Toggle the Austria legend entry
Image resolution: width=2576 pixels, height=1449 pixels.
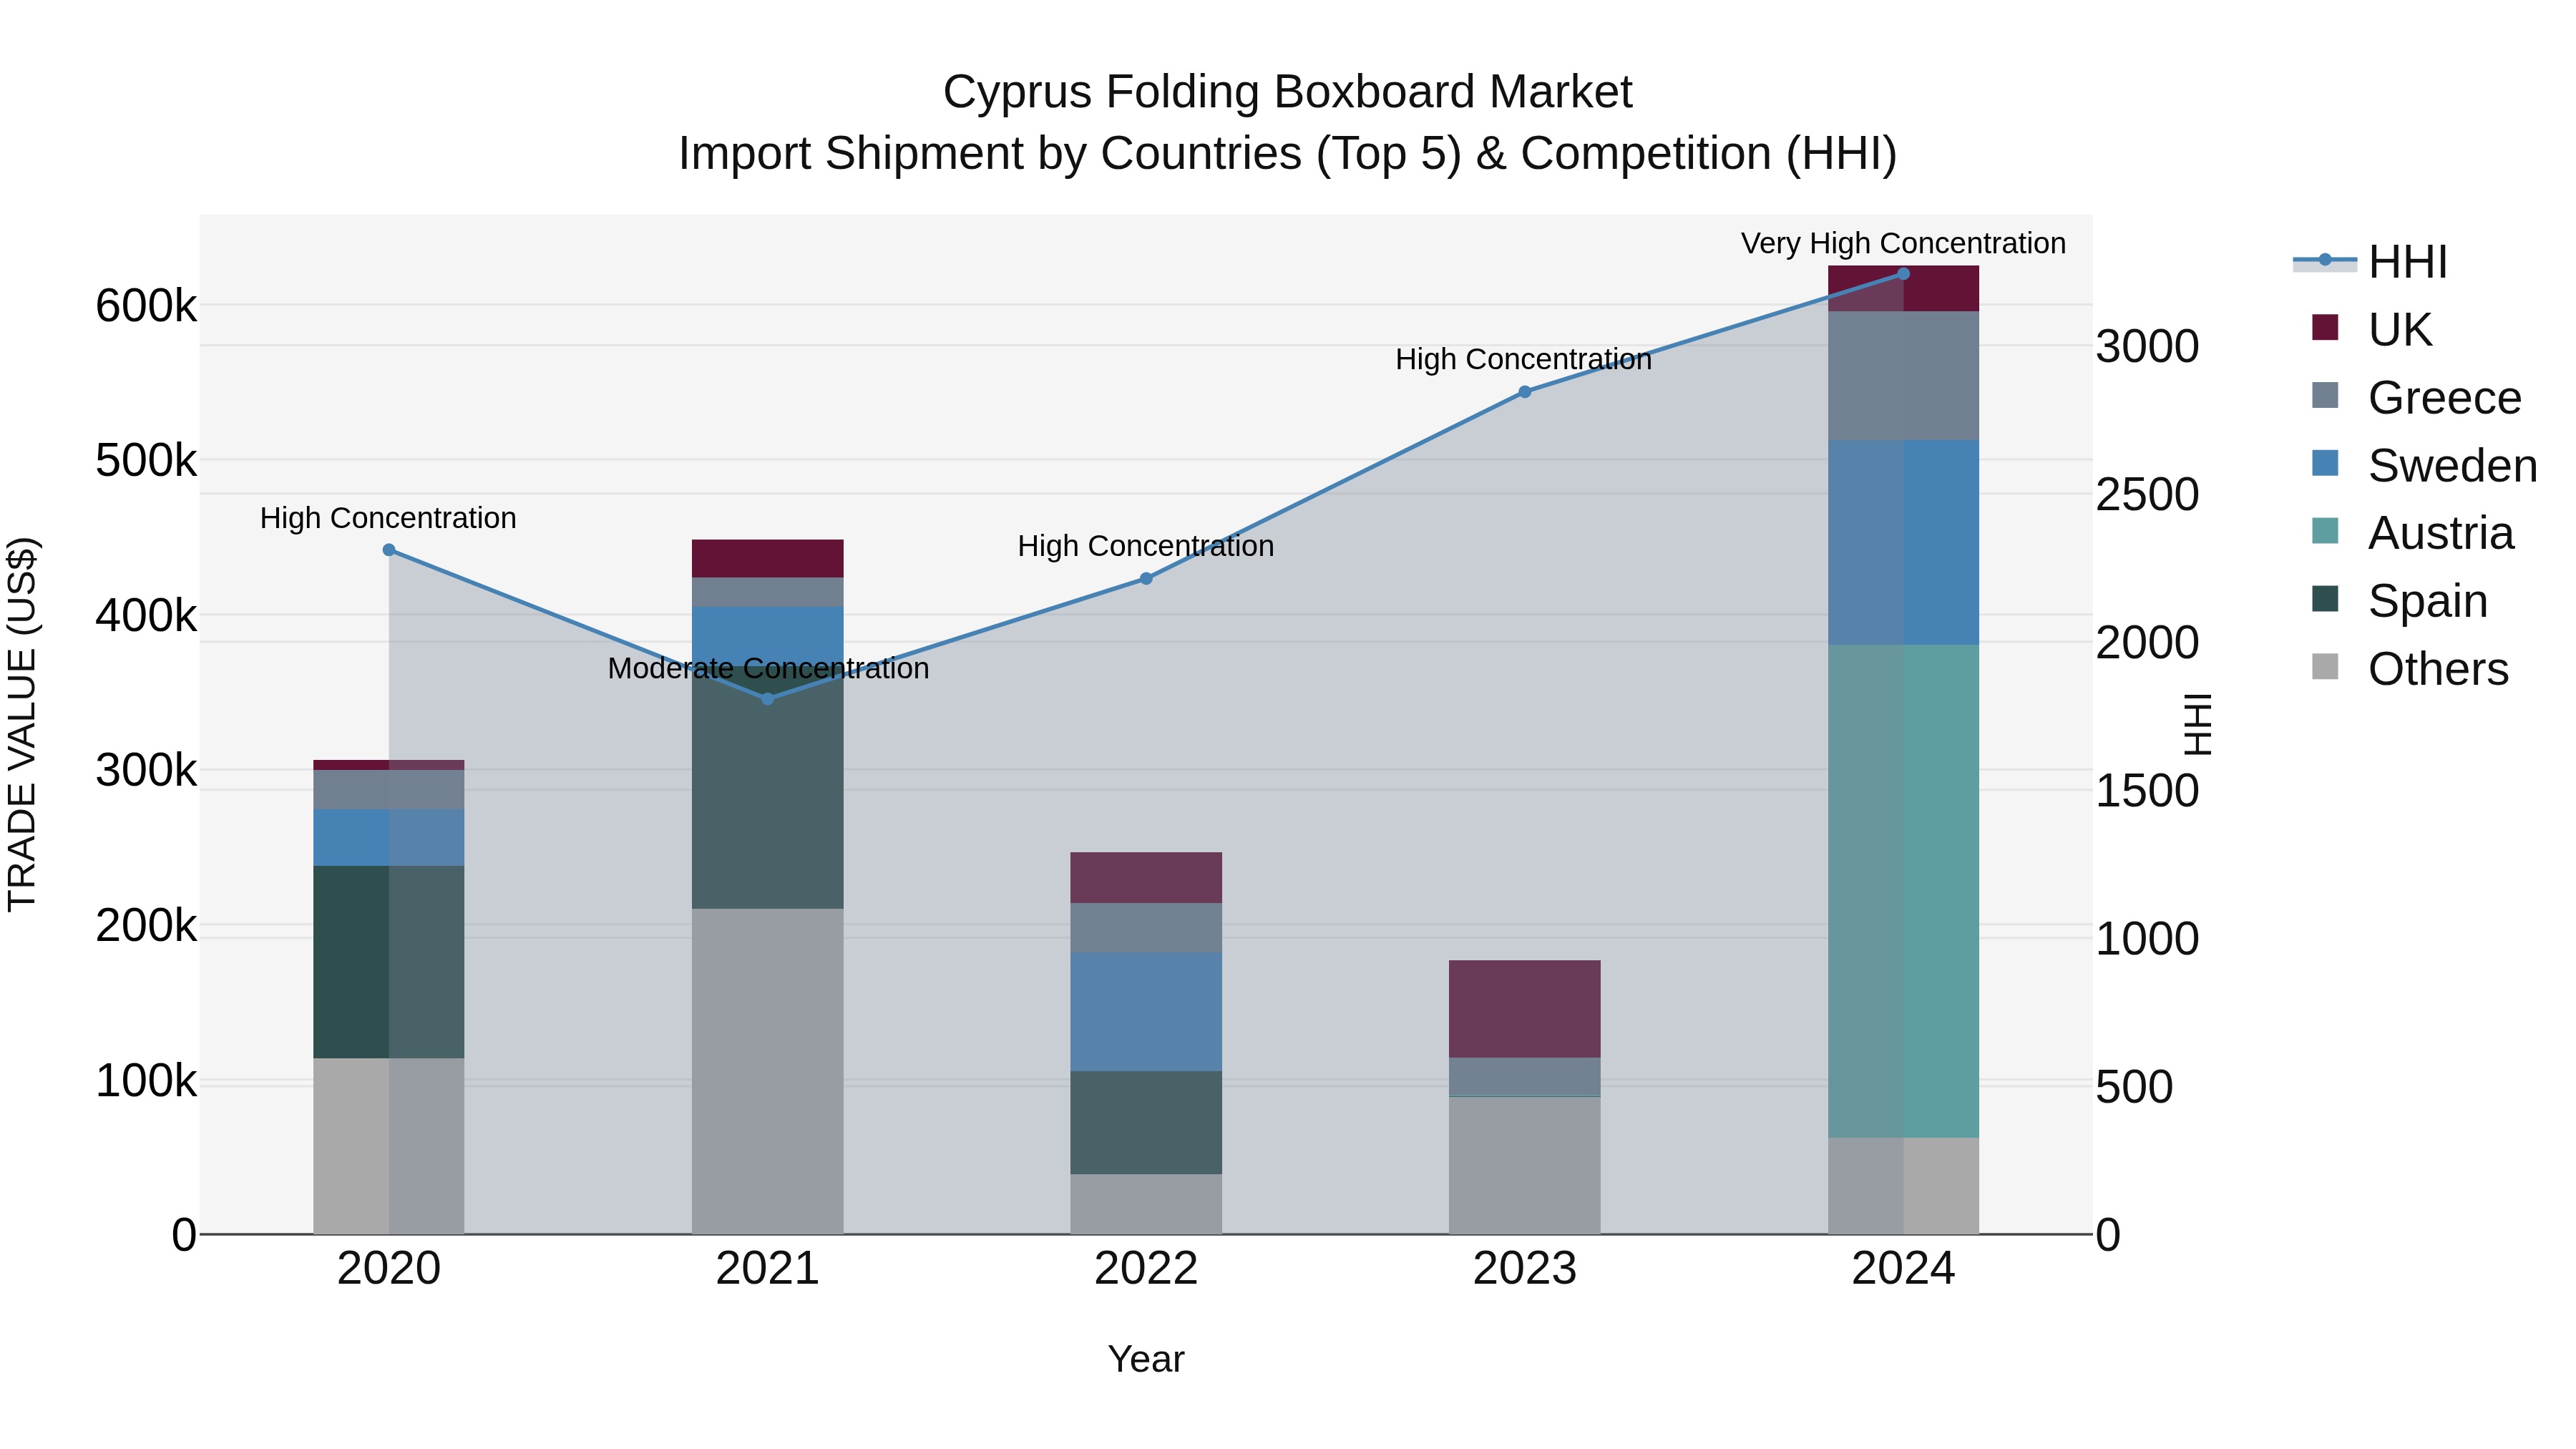pos(2412,533)
